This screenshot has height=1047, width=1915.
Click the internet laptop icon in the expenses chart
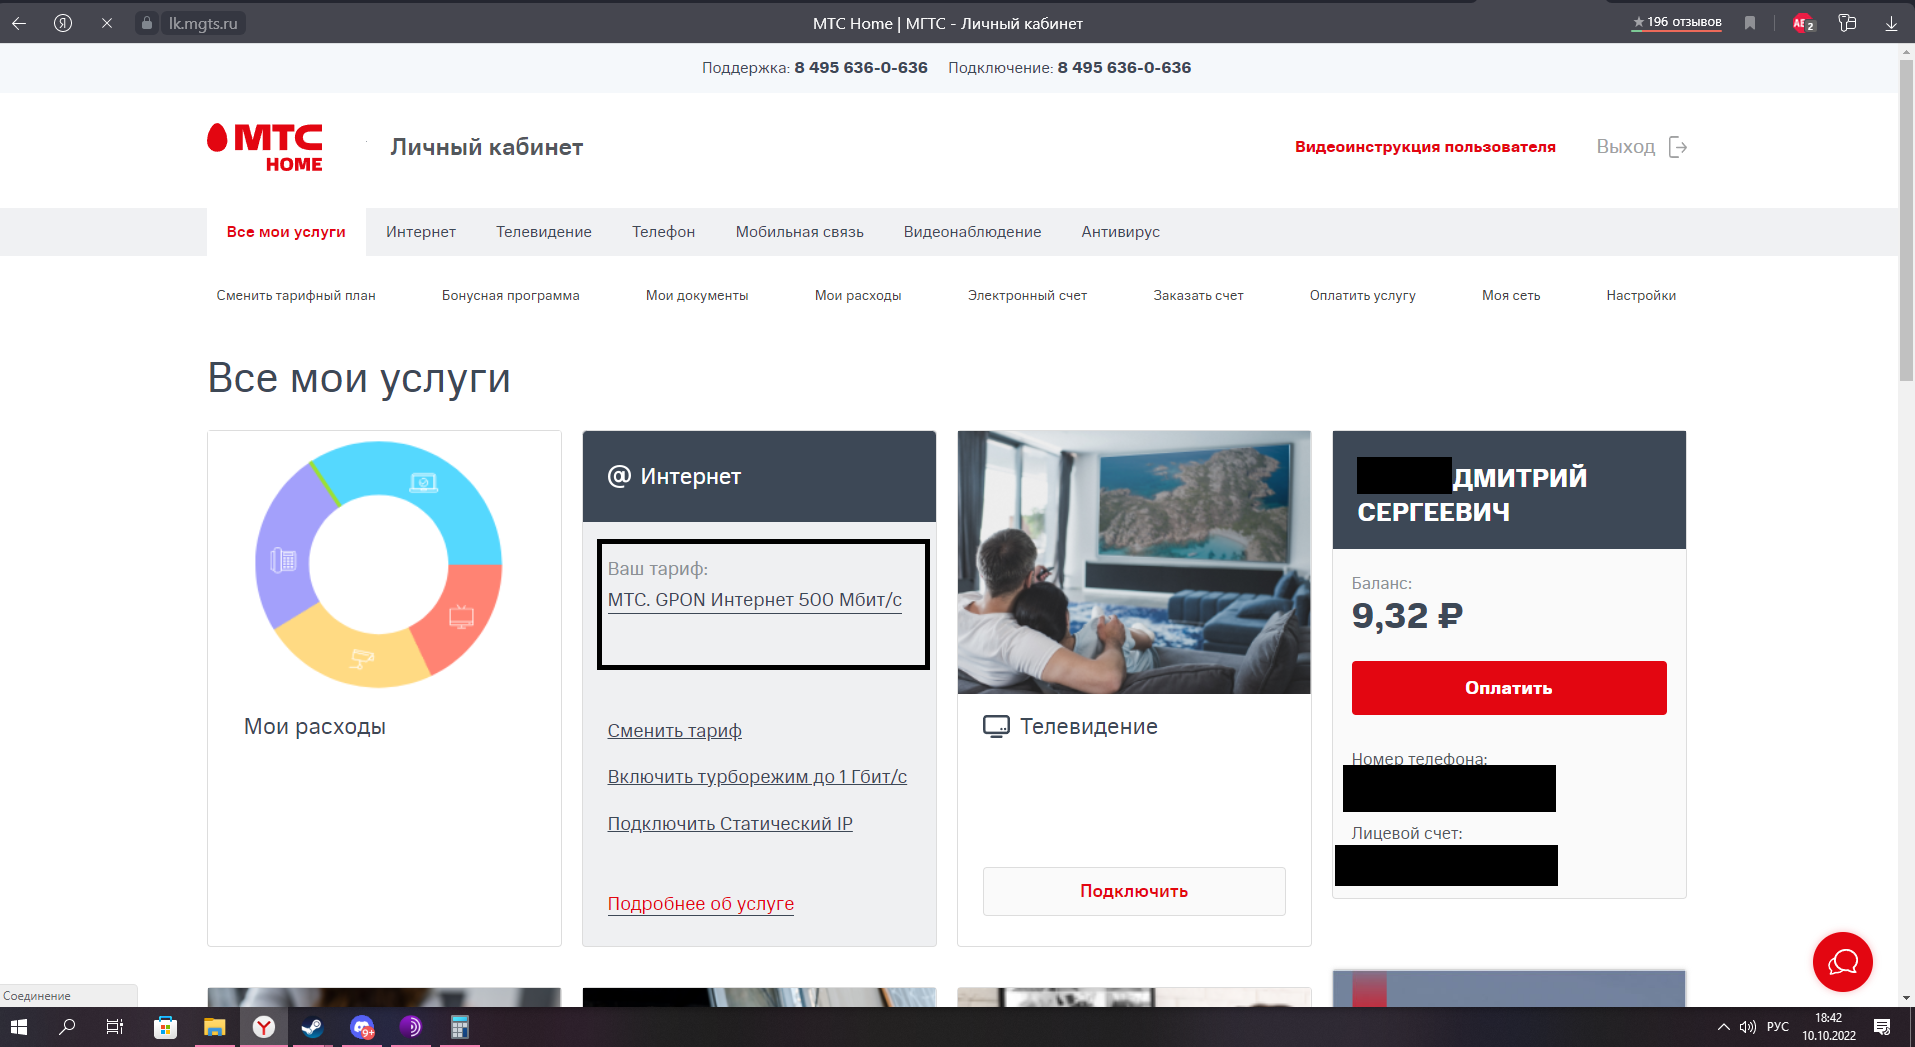click(x=424, y=483)
